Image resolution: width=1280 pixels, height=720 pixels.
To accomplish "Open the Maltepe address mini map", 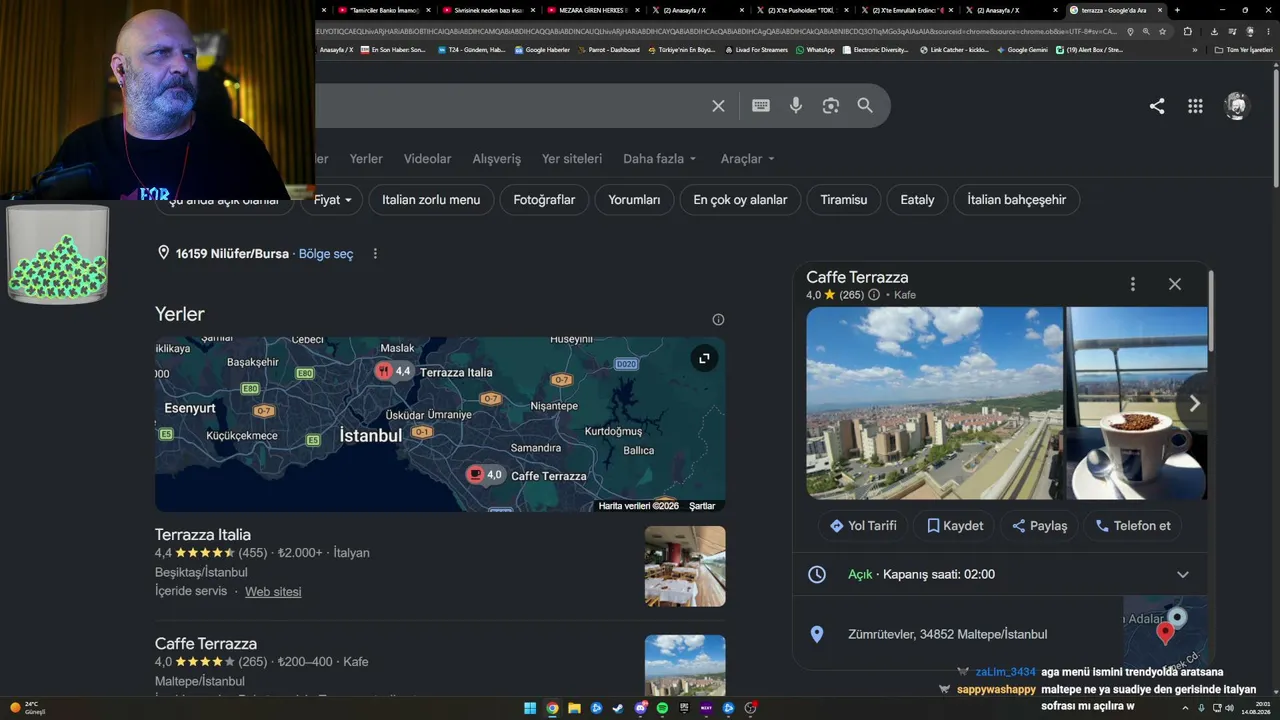I will click(x=1165, y=632).
